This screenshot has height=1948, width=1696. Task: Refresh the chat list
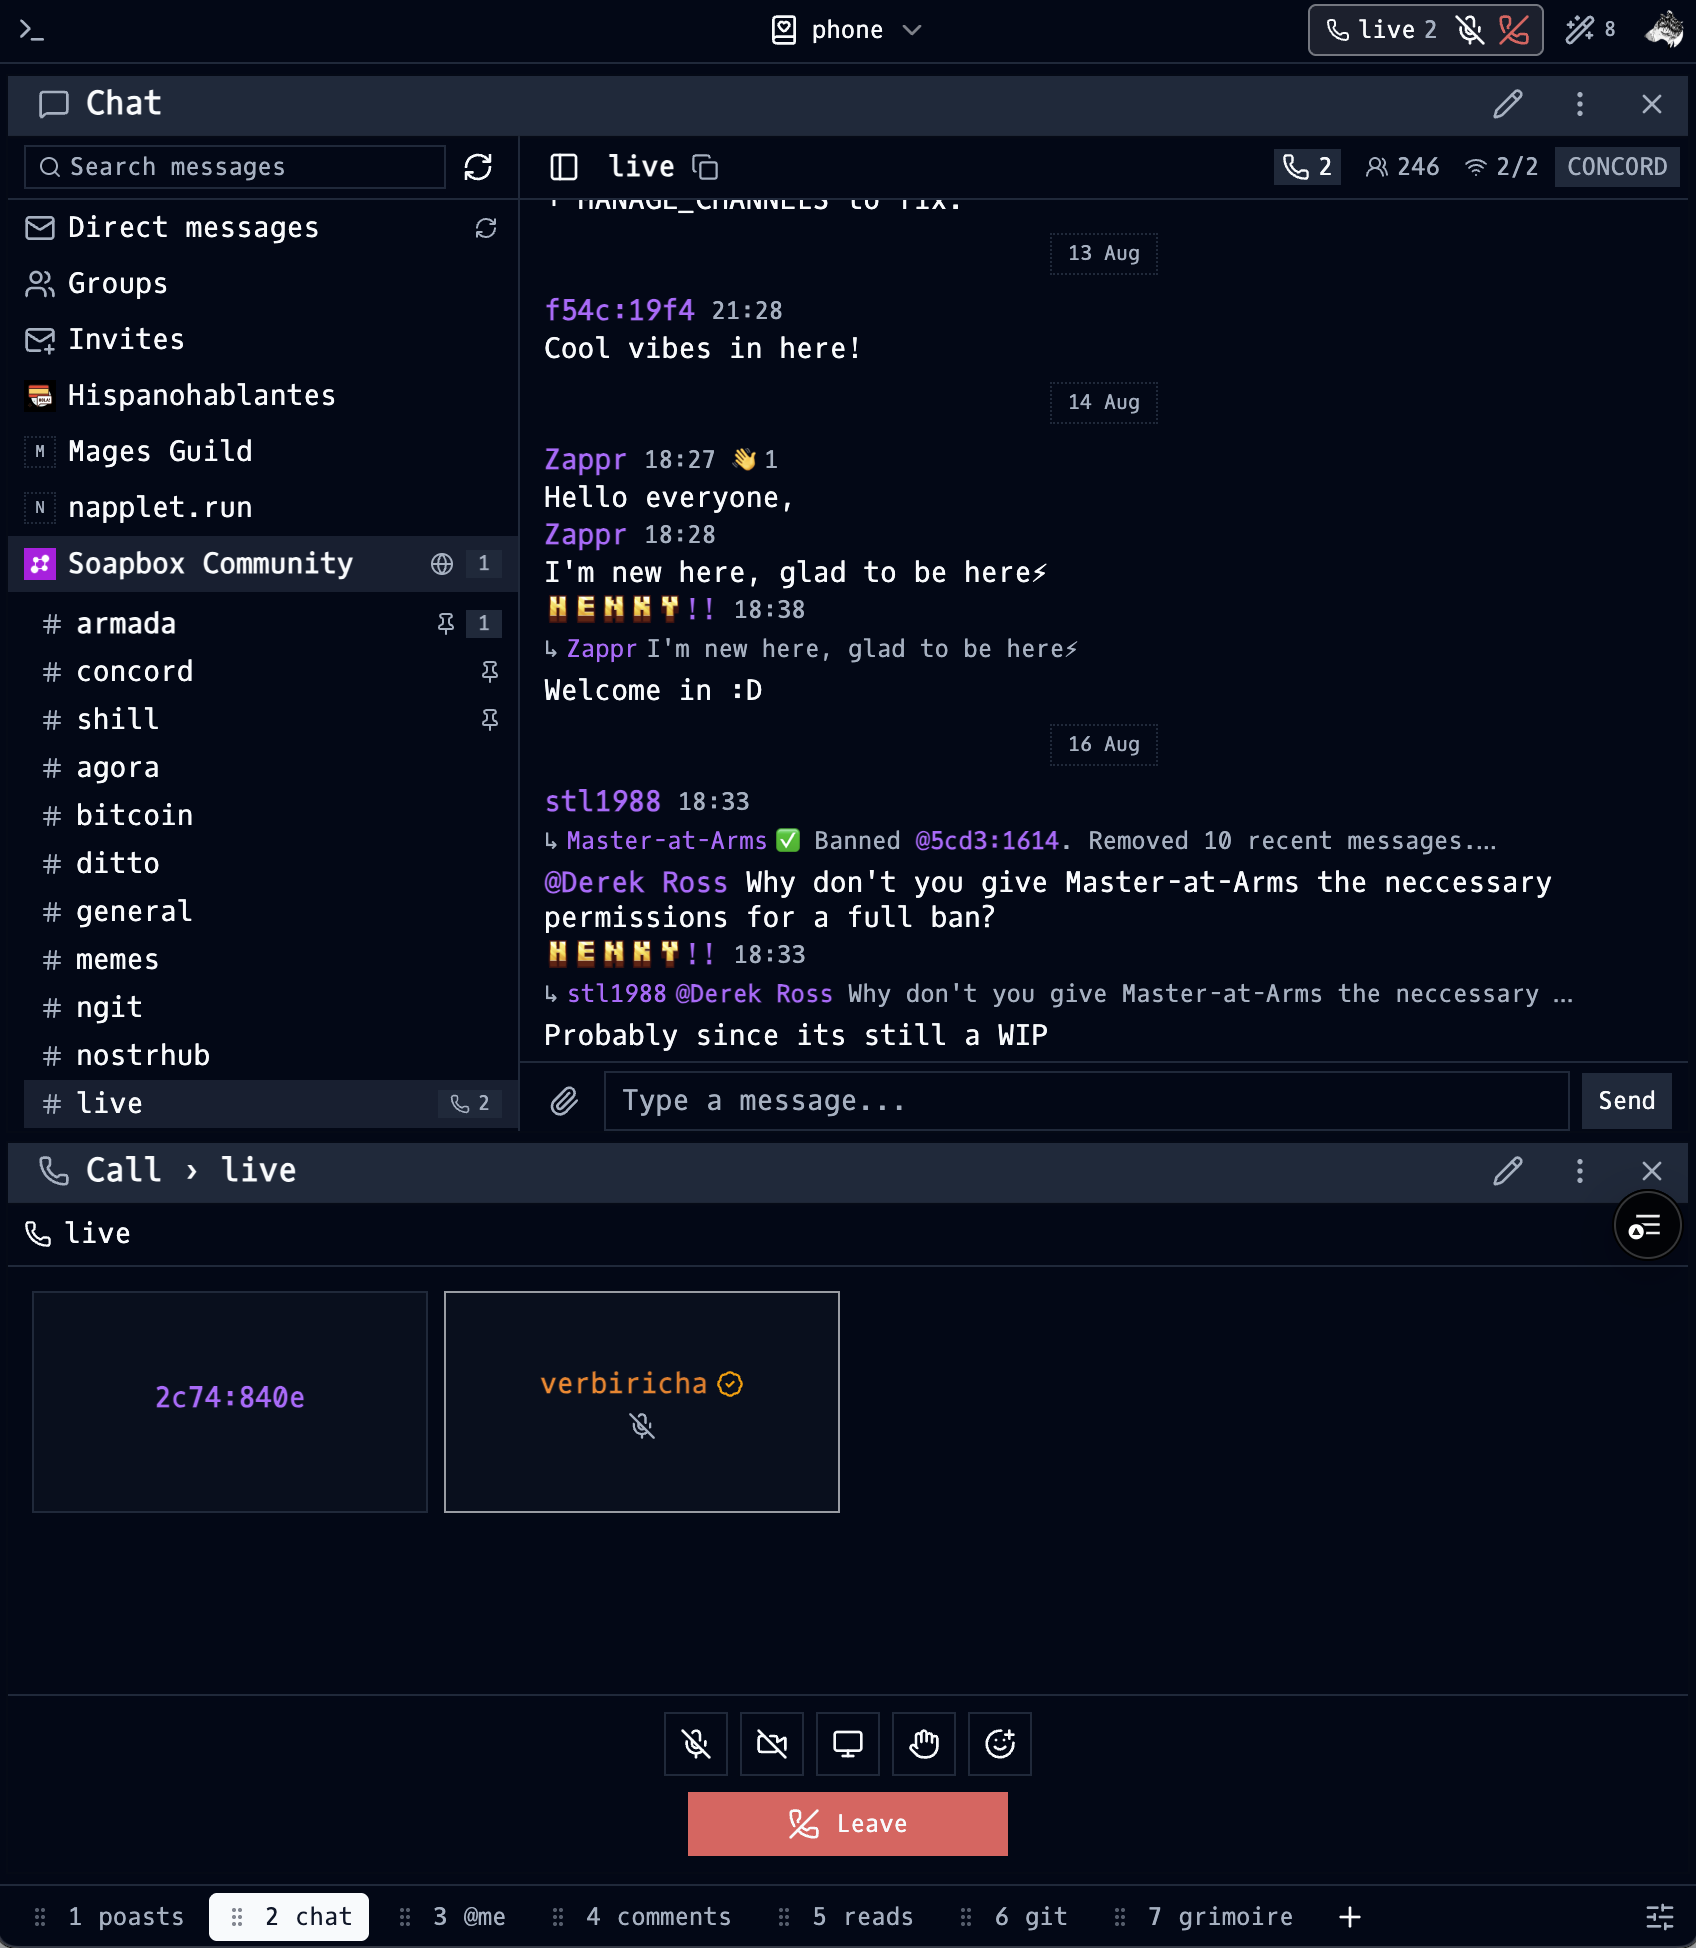(x=478, y=167)
